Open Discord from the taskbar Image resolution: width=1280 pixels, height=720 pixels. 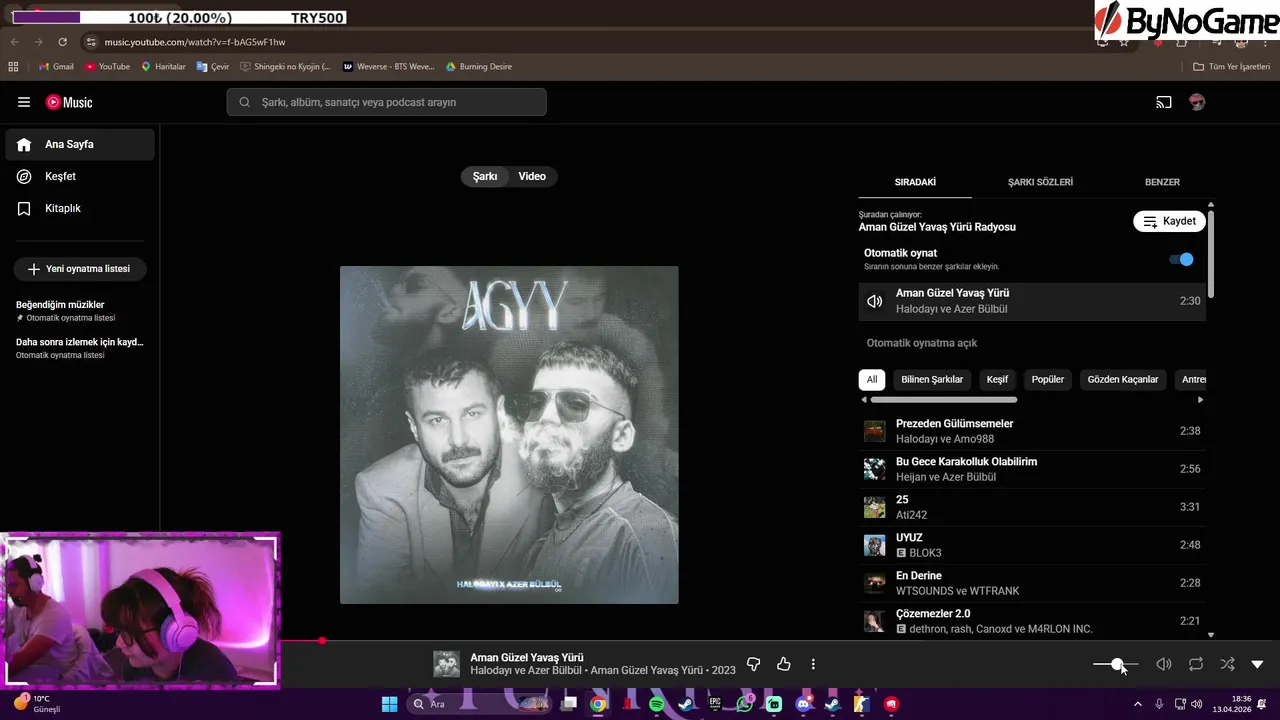point(803,704)
